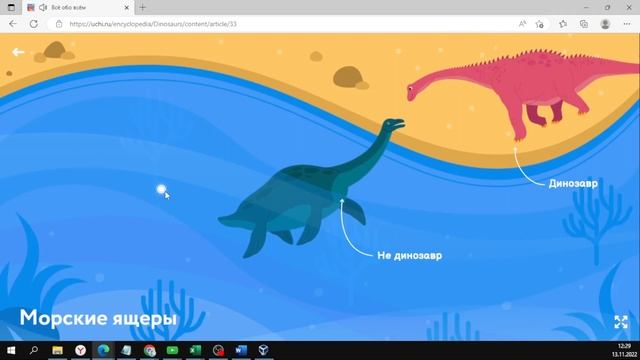640x360 pixels.
Task: Open Word from the taskbar
Action: coord(241,350)
